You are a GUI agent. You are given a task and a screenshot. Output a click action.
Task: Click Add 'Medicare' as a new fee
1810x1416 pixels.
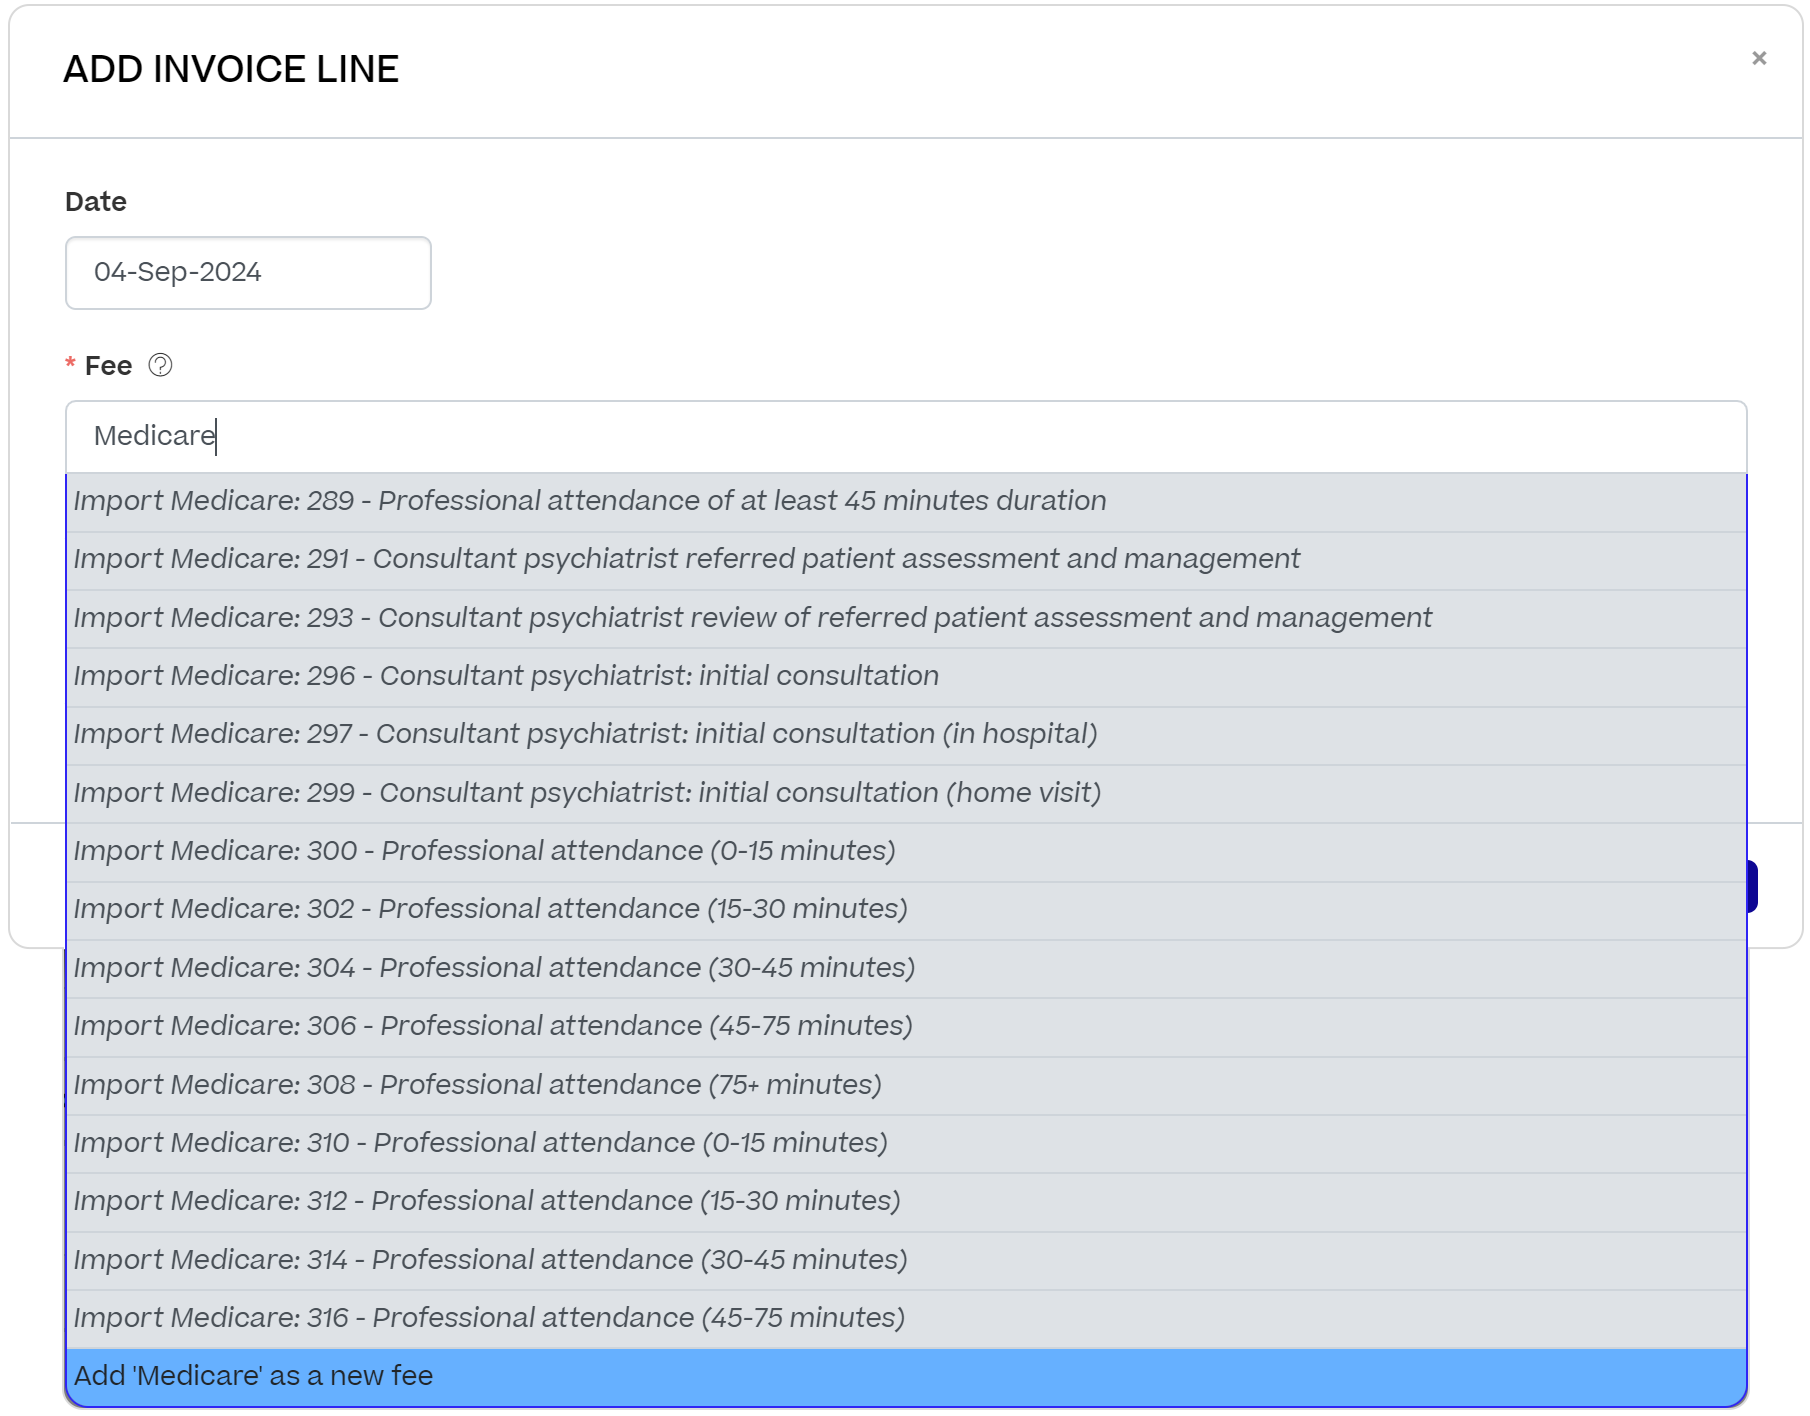tap(906, 1377)
